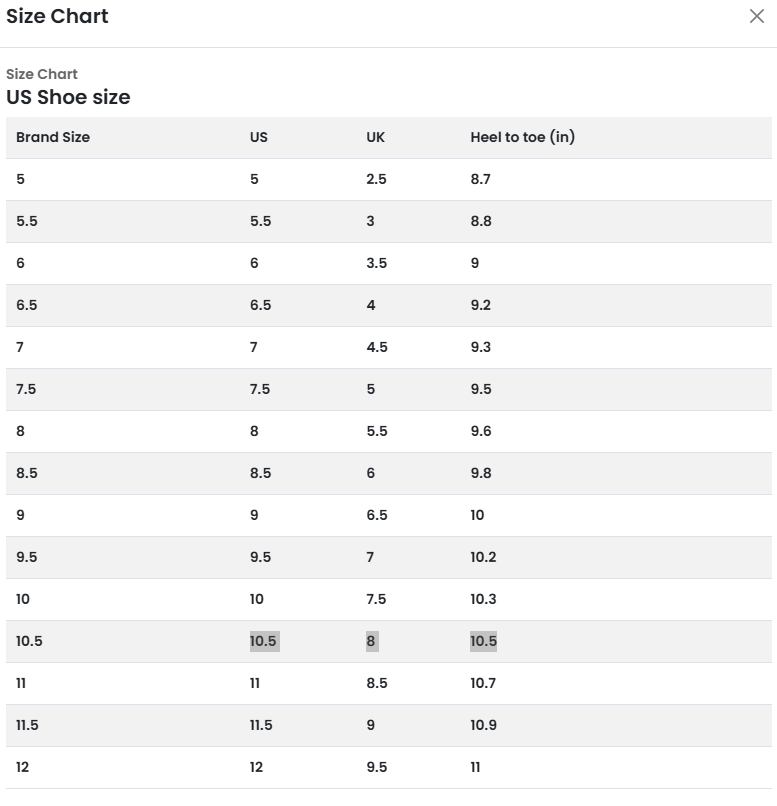Click the Brand Size column header
777x806 pixels.
point(53,137)
